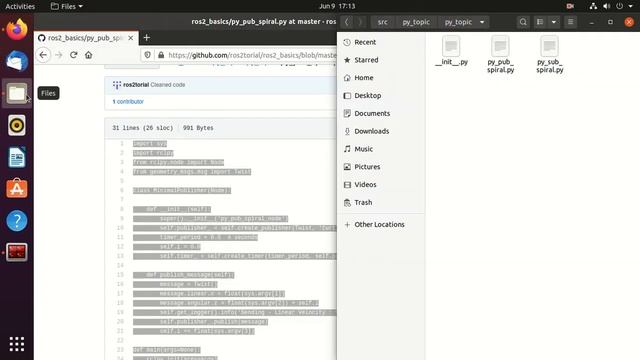This screenshot has width=640, height=360.
Task: Open the 1 contributor link
Action: [128, 102]
